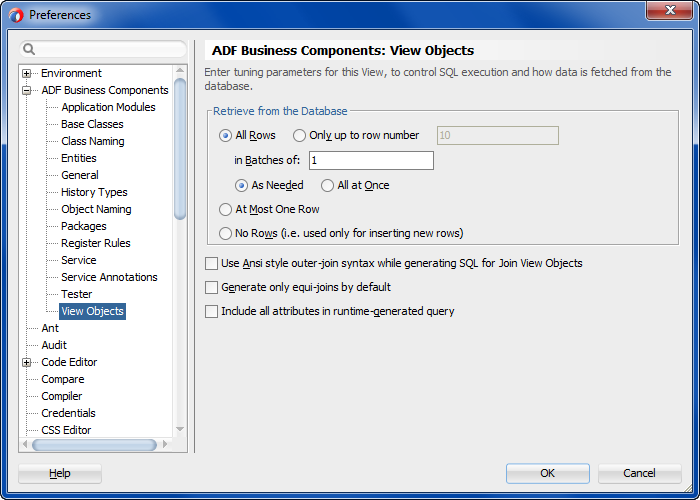Viewport: 700px width, 500px height.
Task: Enable Ansi style outer-join syntax checkbox
Action: 211,263
